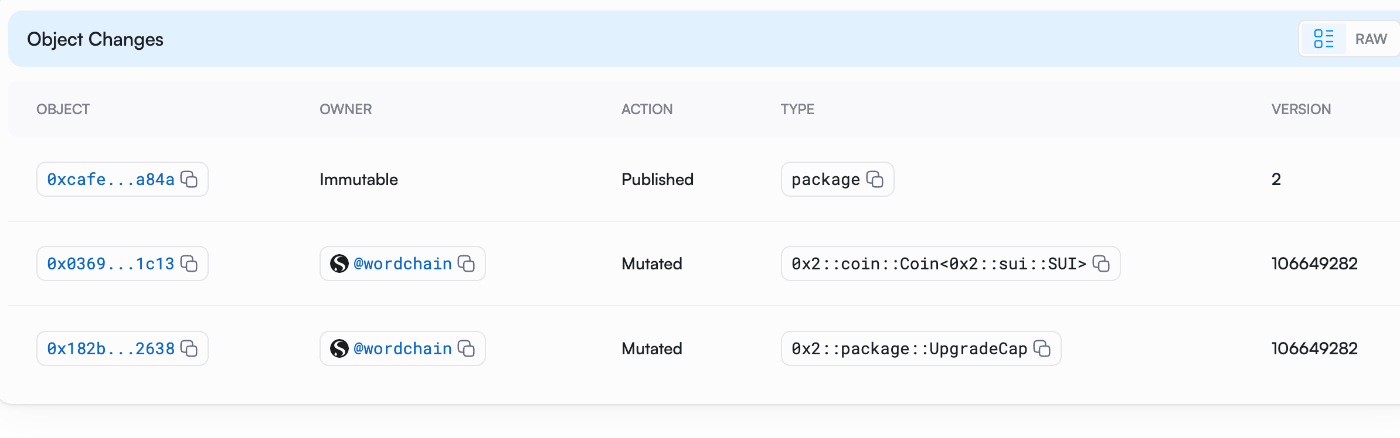Viewport: 1400px width, 438px height.
Task: Open object 0xcafe...a84a
Action: pos(111,180)
